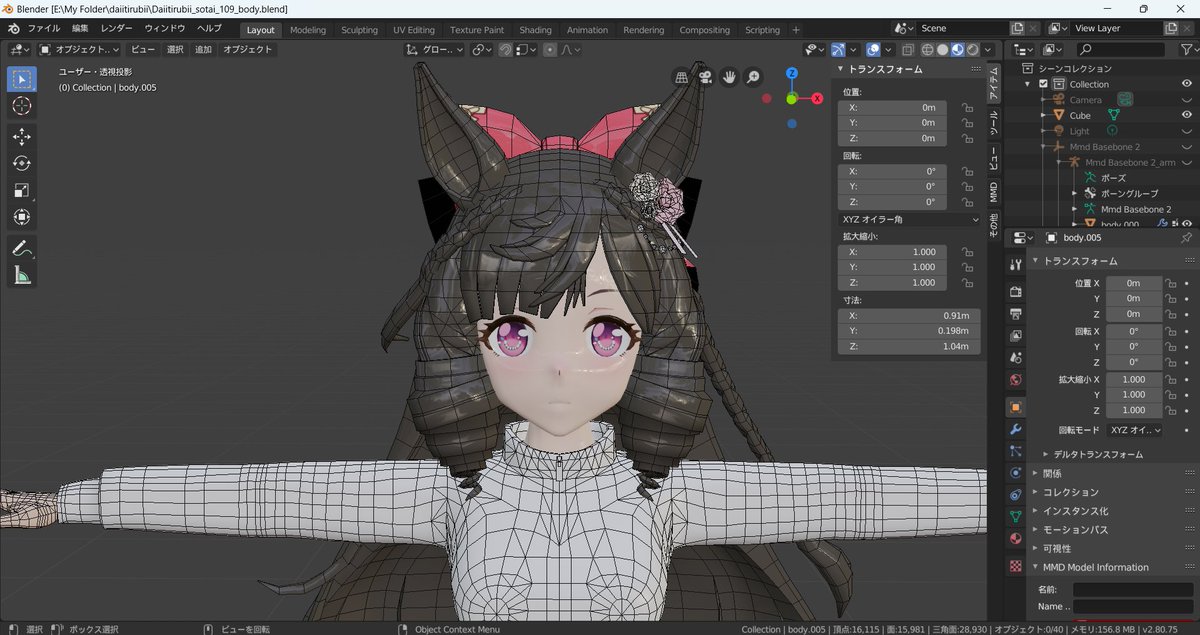Open the ファイル (File) menu

pos(43,29)
